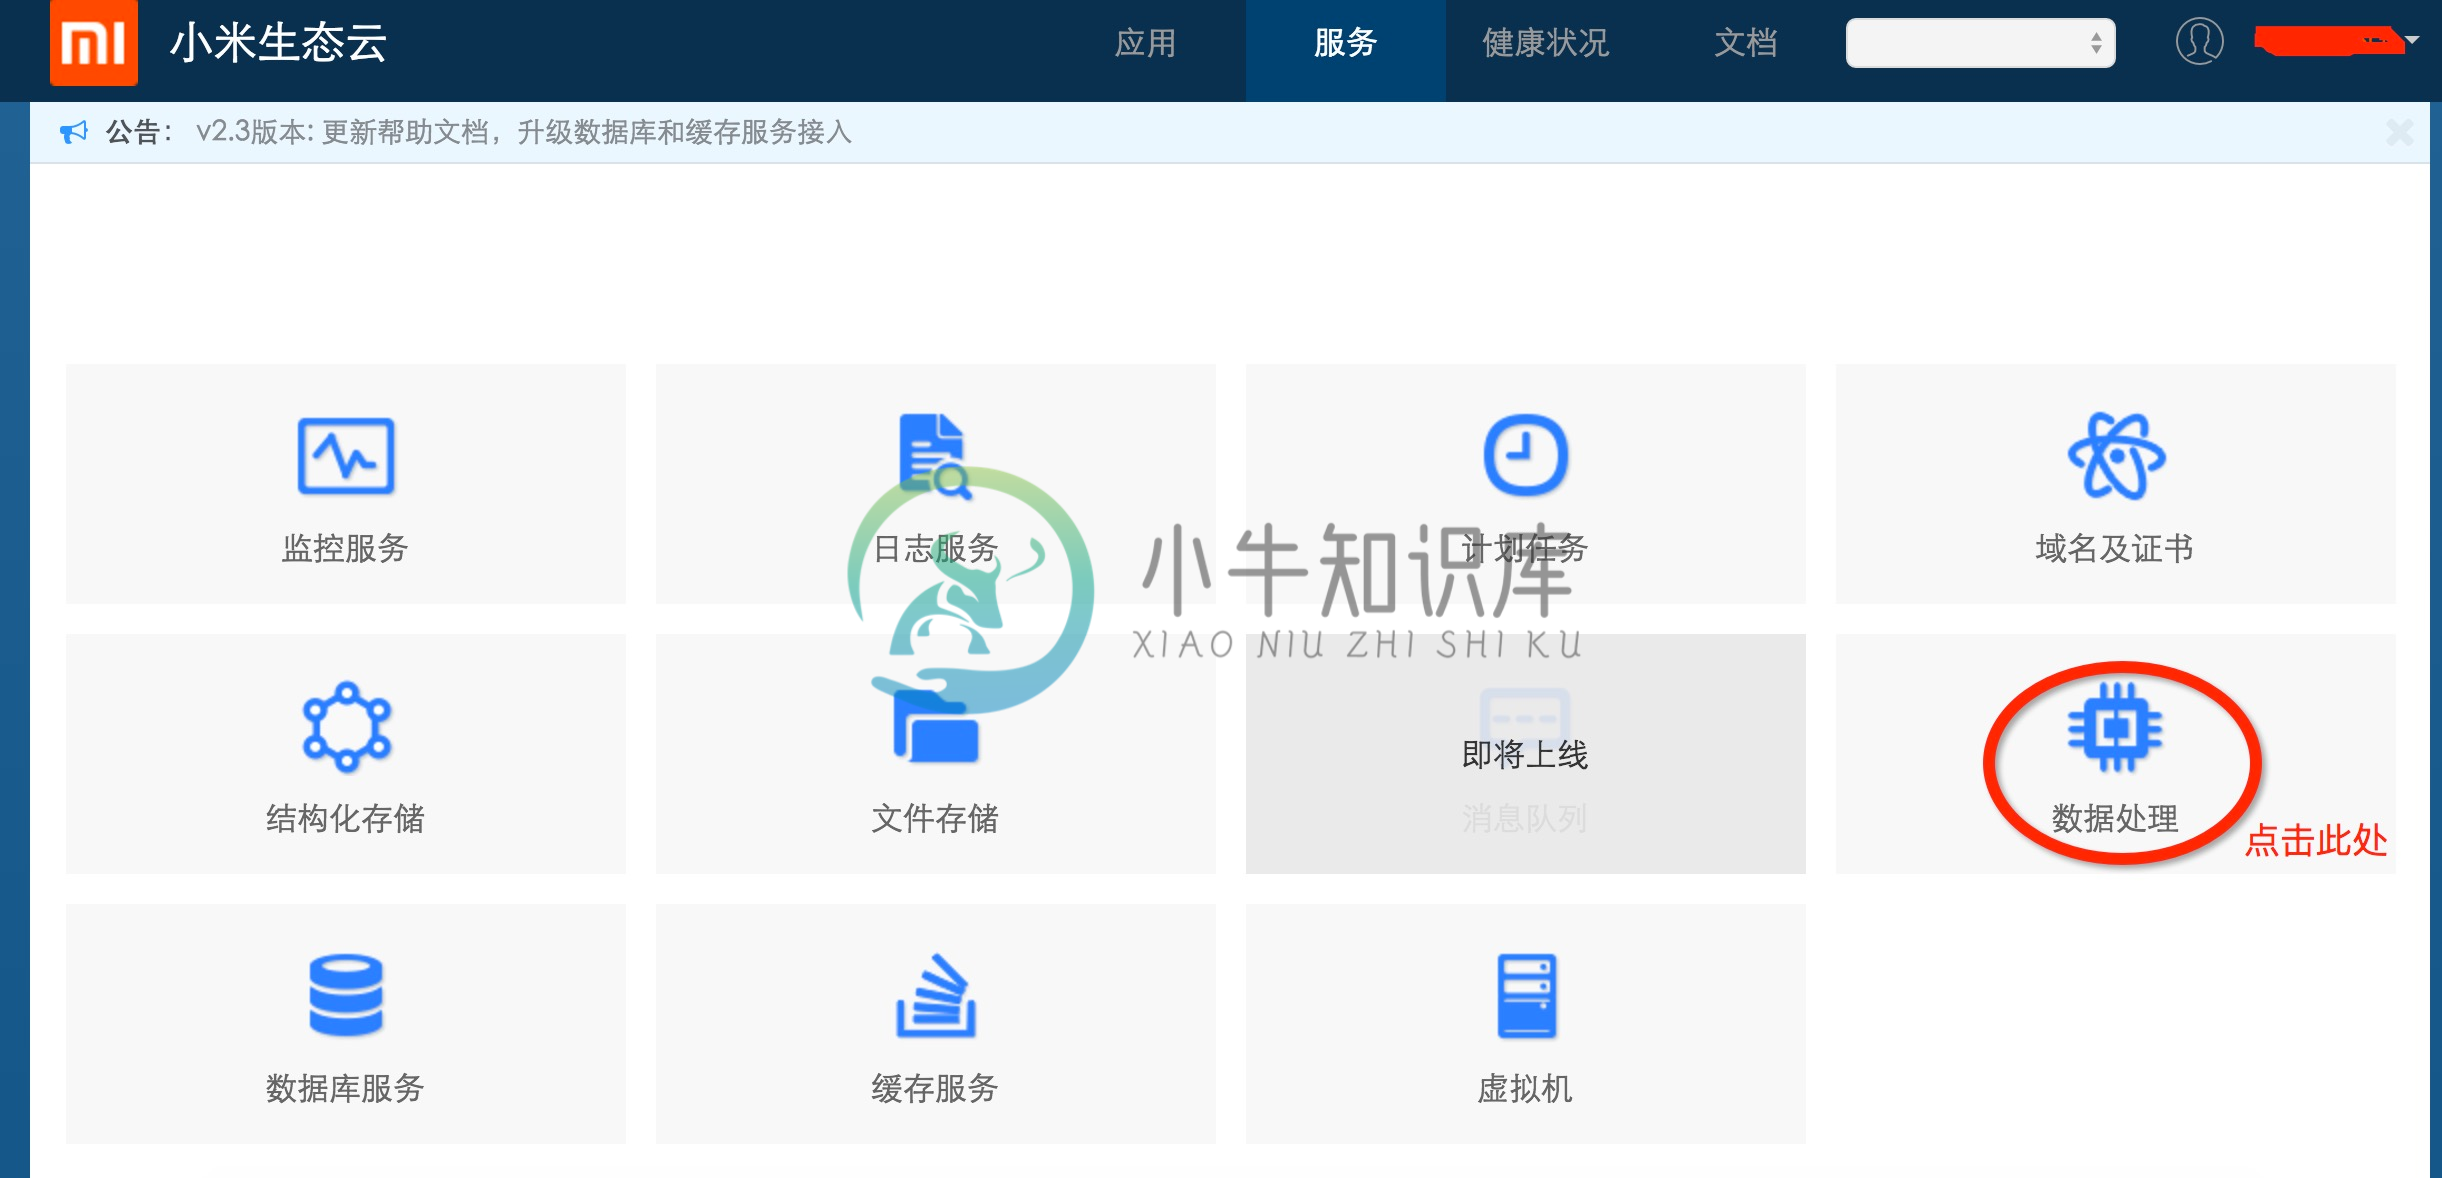Click the 数据库服务 label
2442x1178 pixels.
[x=346, y=1088]
